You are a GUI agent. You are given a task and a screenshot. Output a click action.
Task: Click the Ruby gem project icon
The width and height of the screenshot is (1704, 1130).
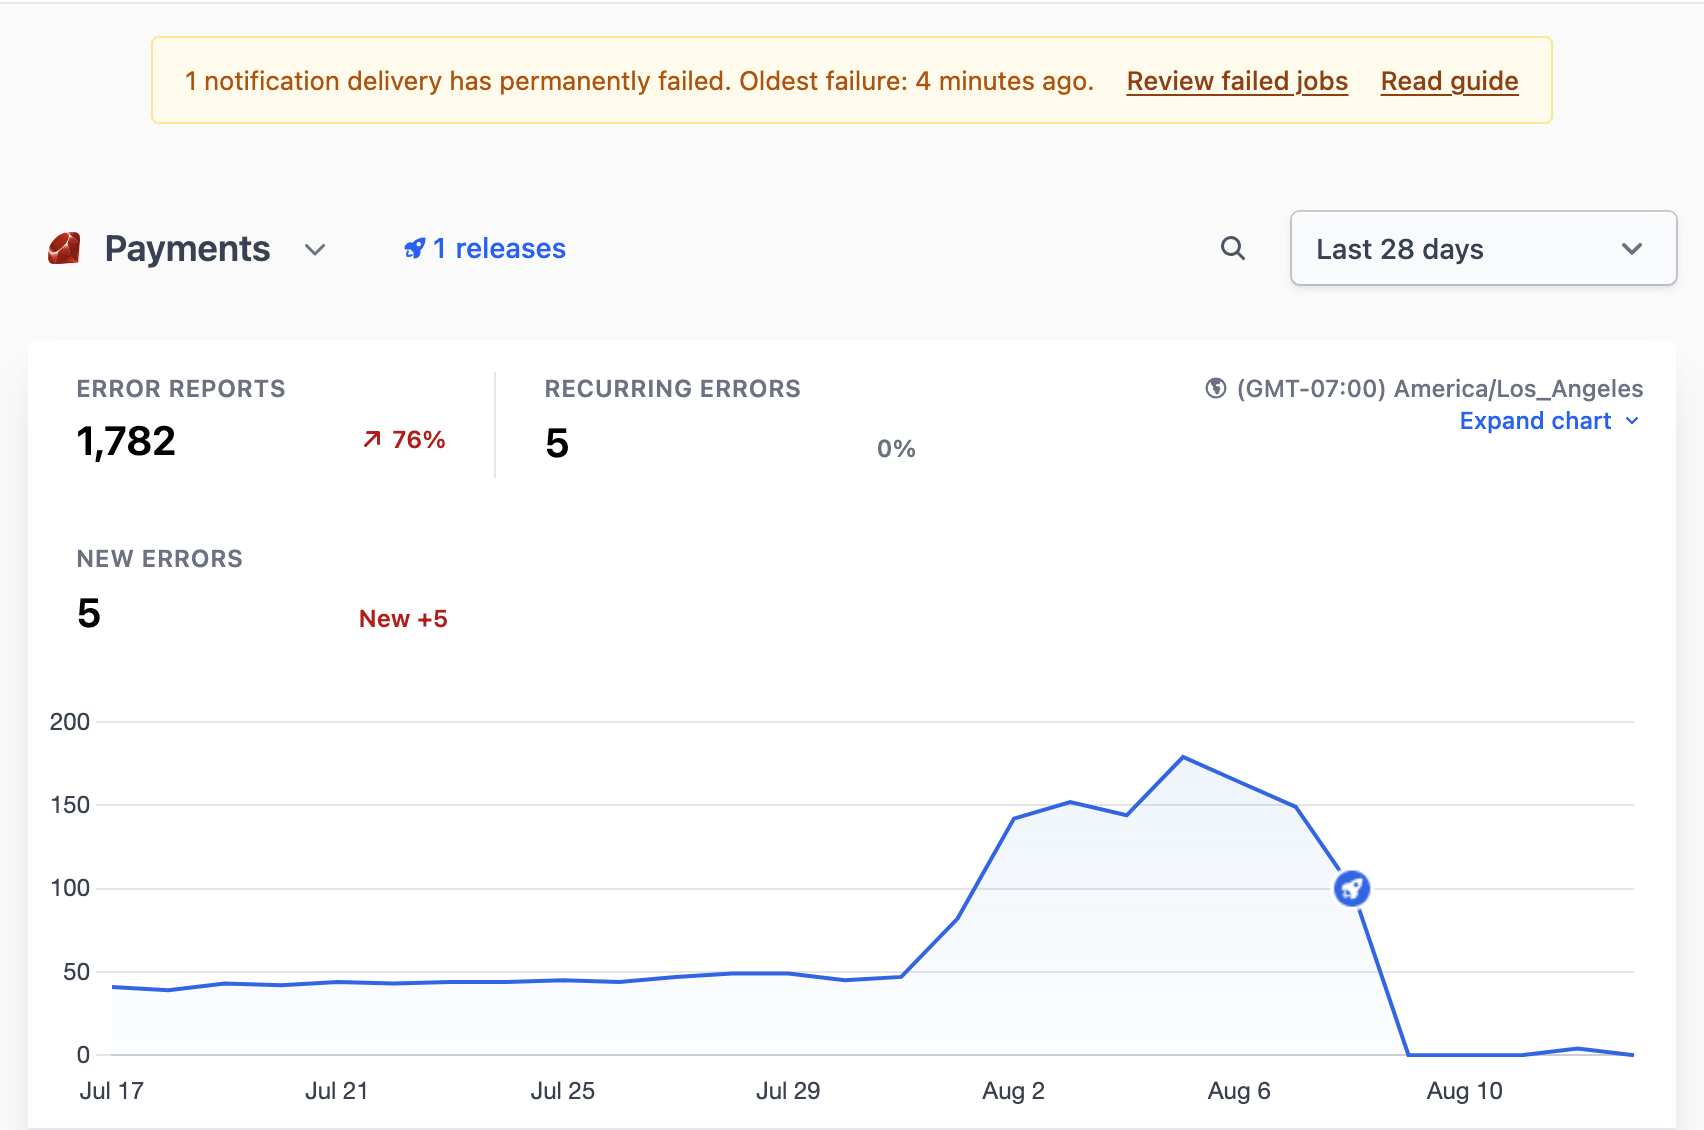[64, 249]
